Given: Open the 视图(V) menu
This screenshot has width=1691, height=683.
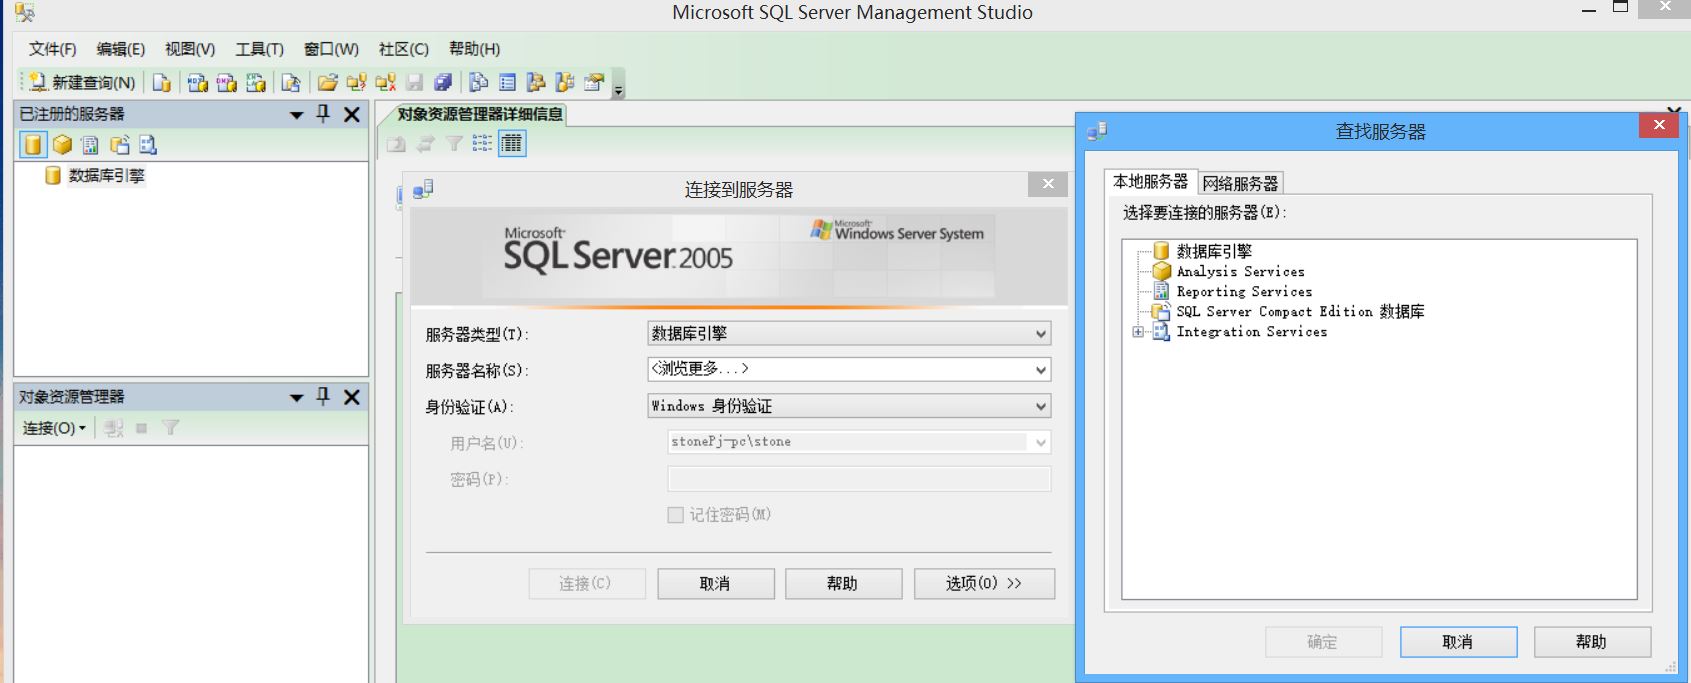Looking at the screenshot, I should point(189,49).
